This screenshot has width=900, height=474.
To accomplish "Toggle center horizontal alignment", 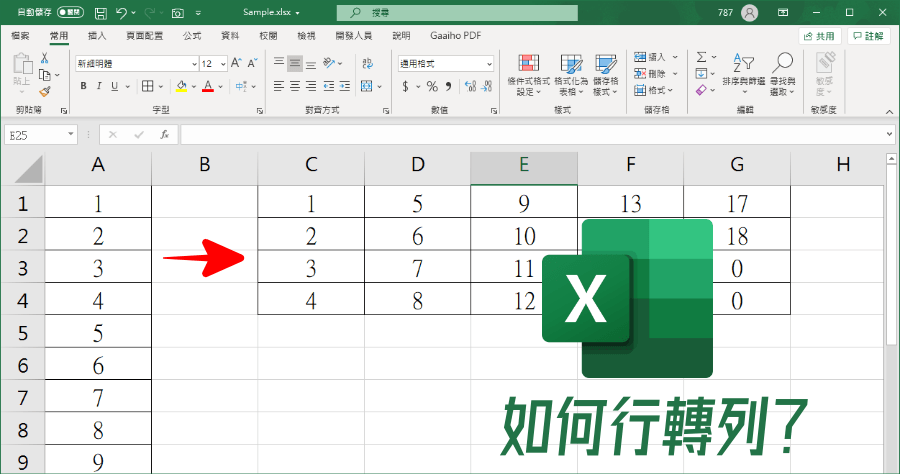I will click(x=295, y=86).
